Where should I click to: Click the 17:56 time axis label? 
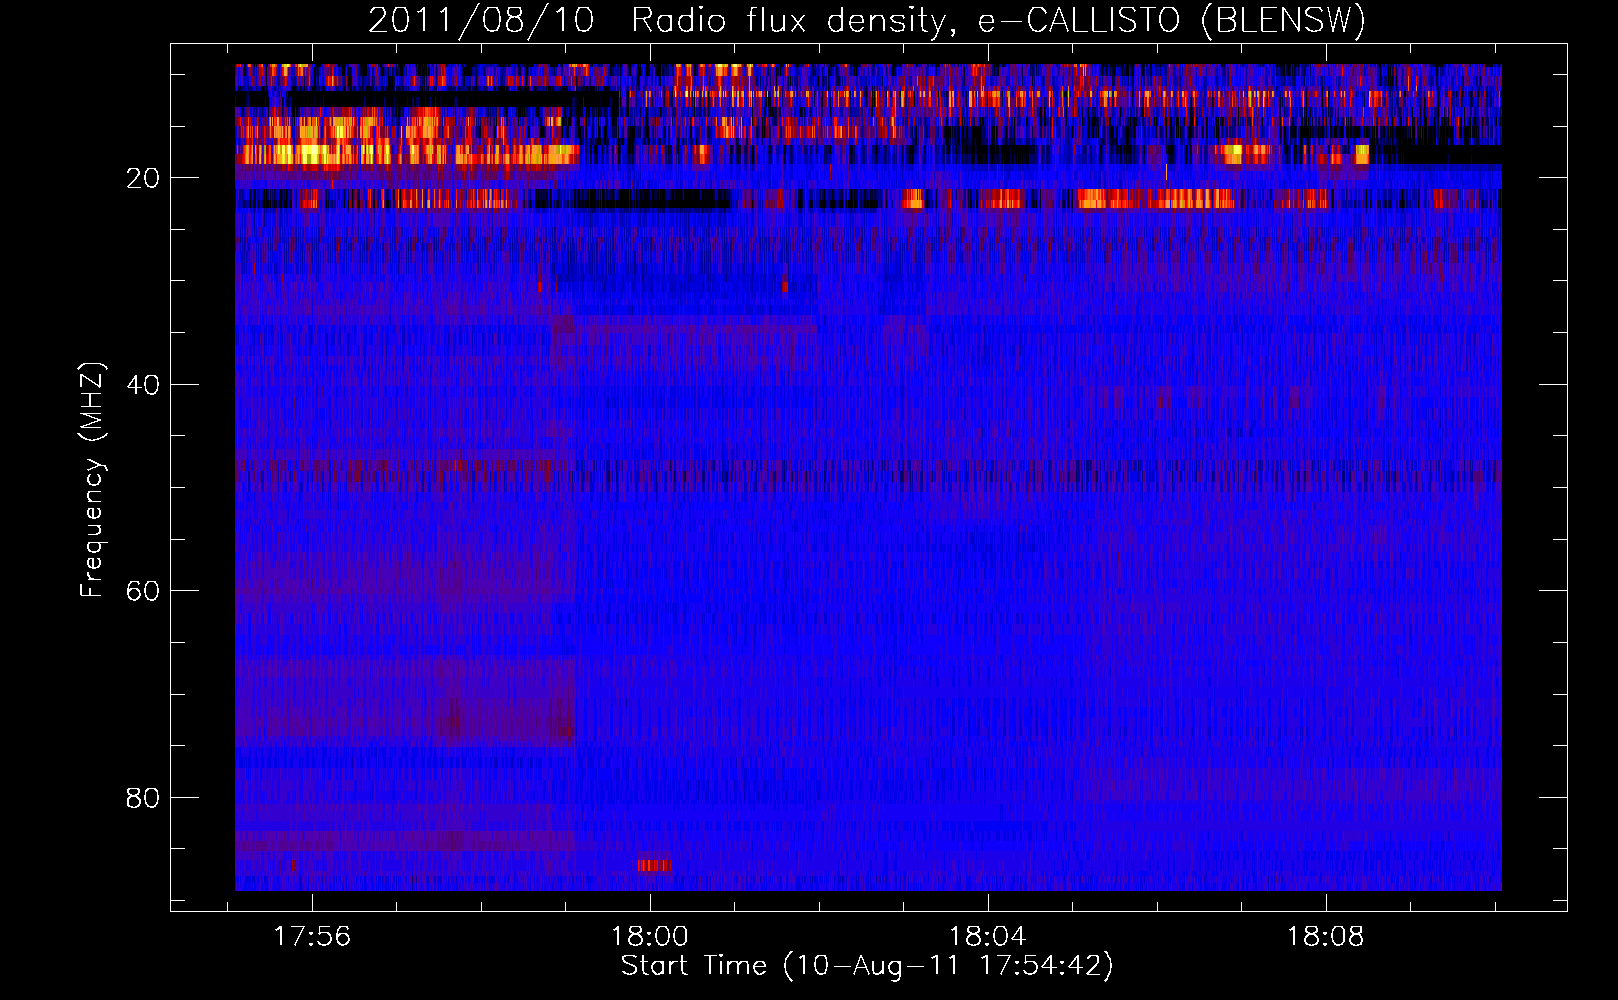[312, 937]
